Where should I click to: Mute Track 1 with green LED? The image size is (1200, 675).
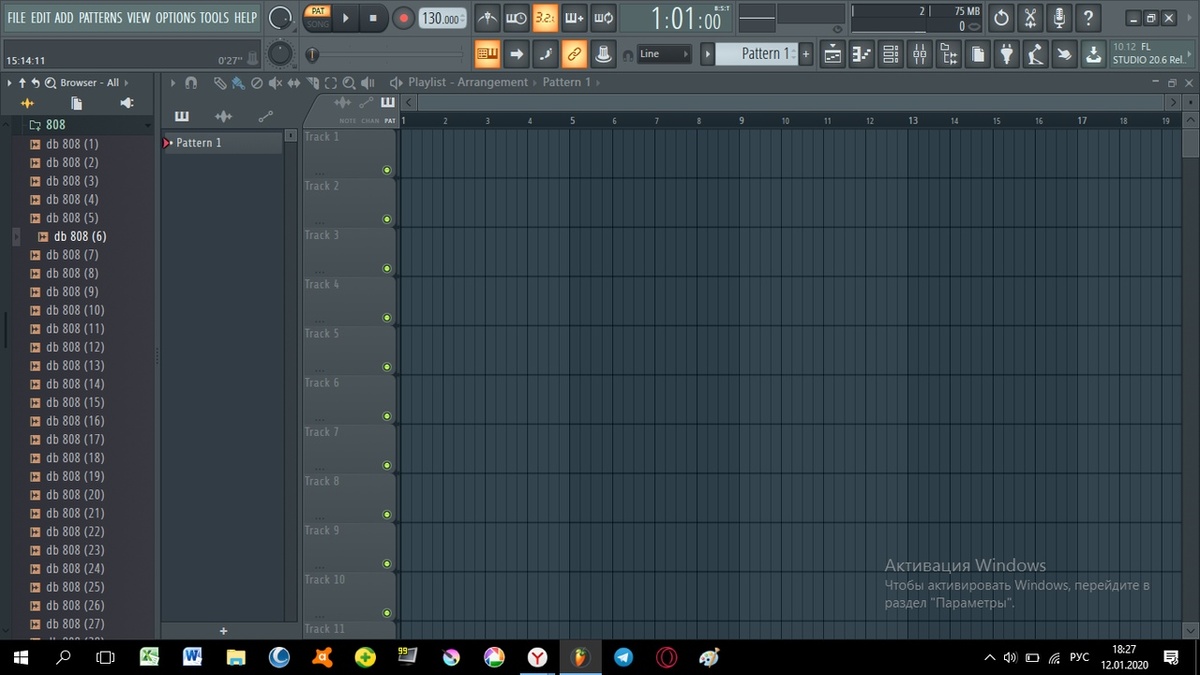(x=387, y=170)
